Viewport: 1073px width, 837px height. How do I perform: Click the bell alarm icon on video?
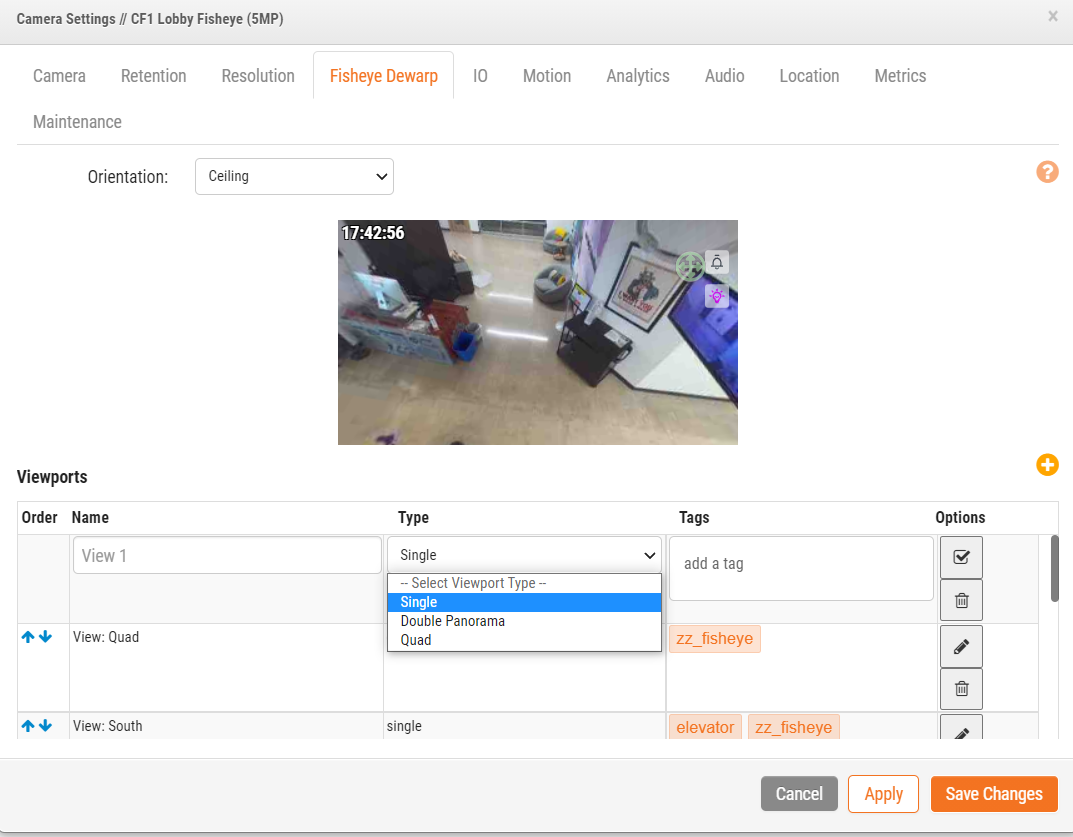[716, 262]
